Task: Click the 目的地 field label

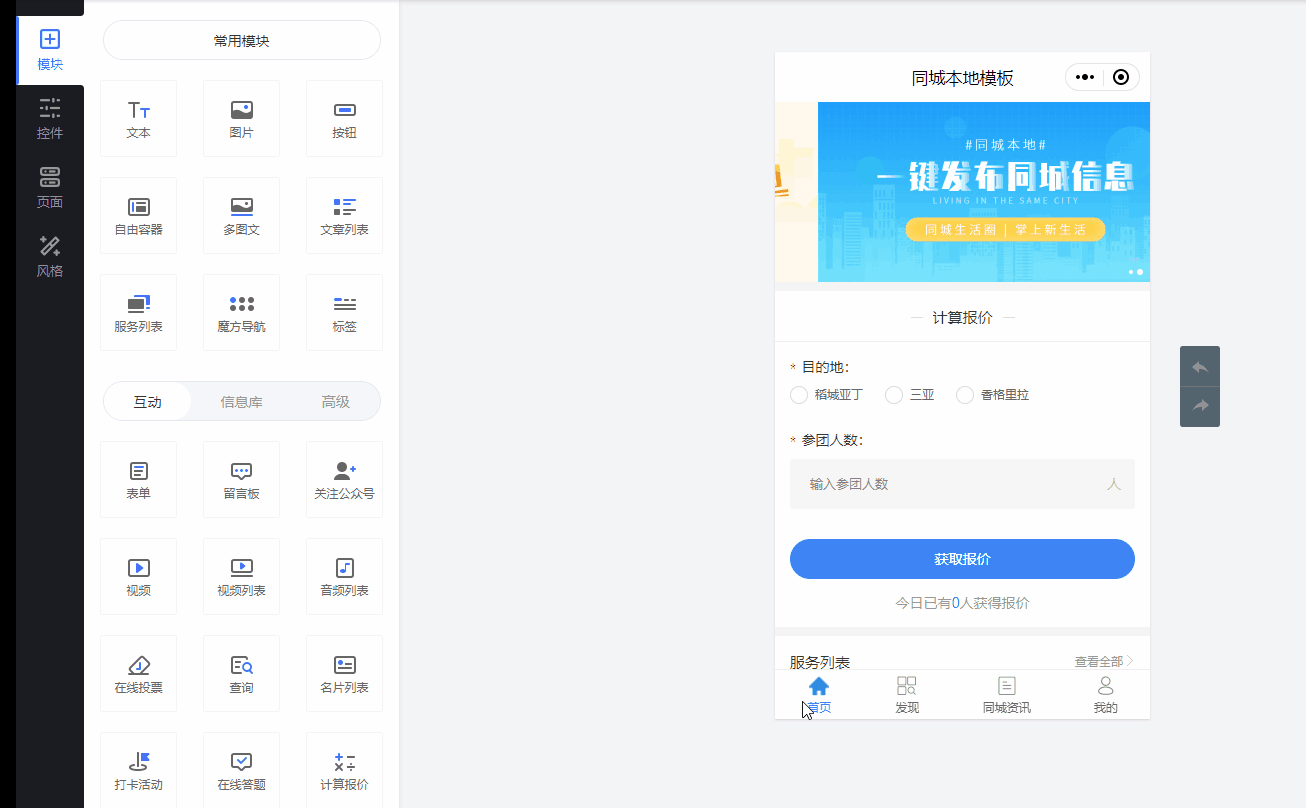Action: [x=825, y=367]
